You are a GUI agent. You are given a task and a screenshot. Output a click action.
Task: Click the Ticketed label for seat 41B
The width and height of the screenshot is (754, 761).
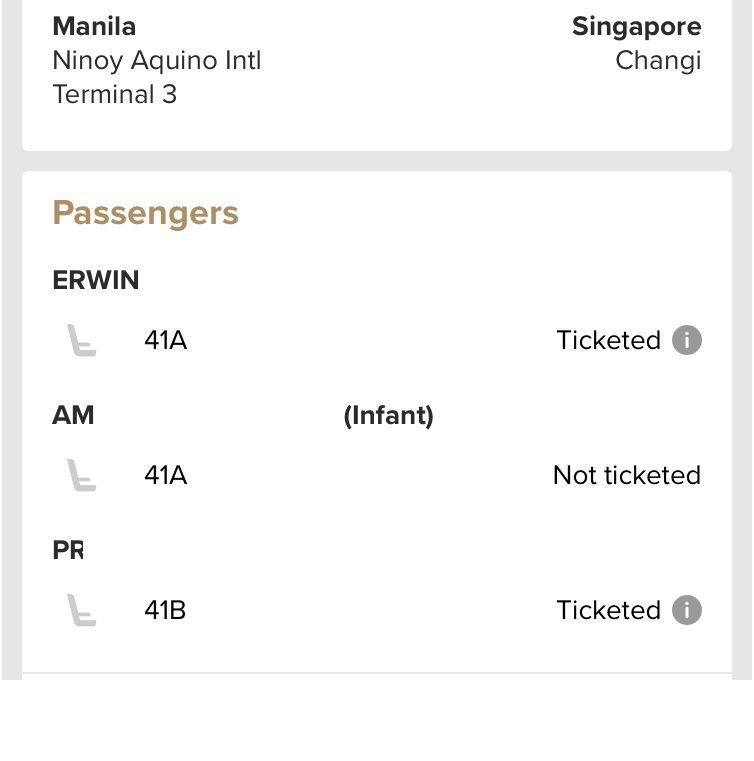click(x=608, y=610)
